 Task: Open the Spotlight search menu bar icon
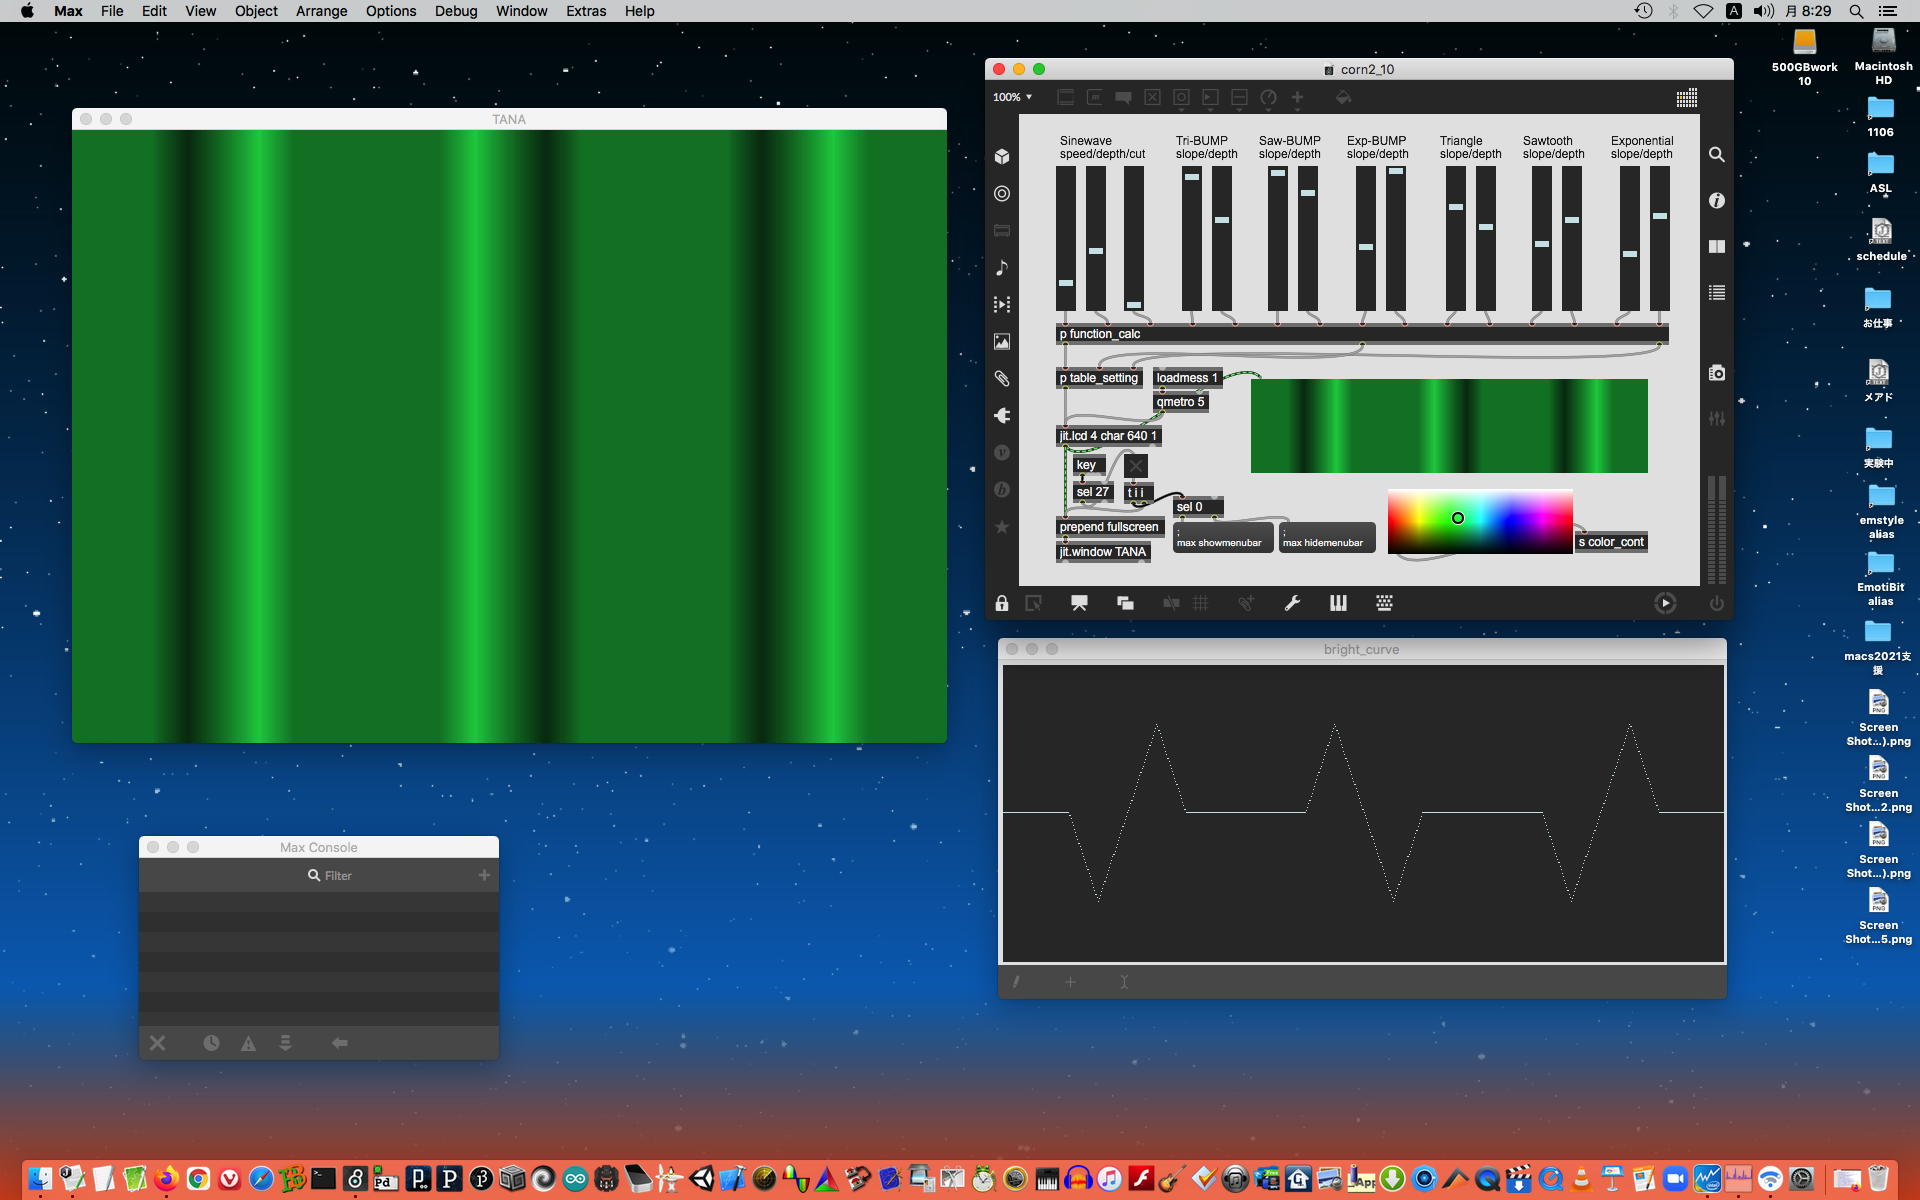(x=1856, y=11)
